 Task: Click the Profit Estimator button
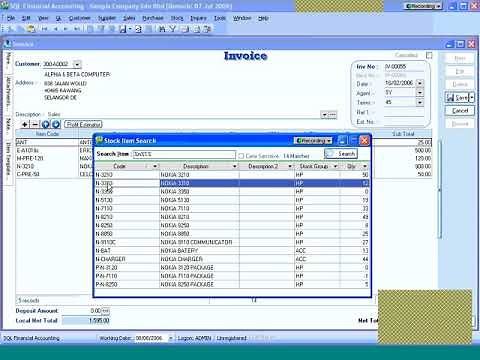click(83, 124)
